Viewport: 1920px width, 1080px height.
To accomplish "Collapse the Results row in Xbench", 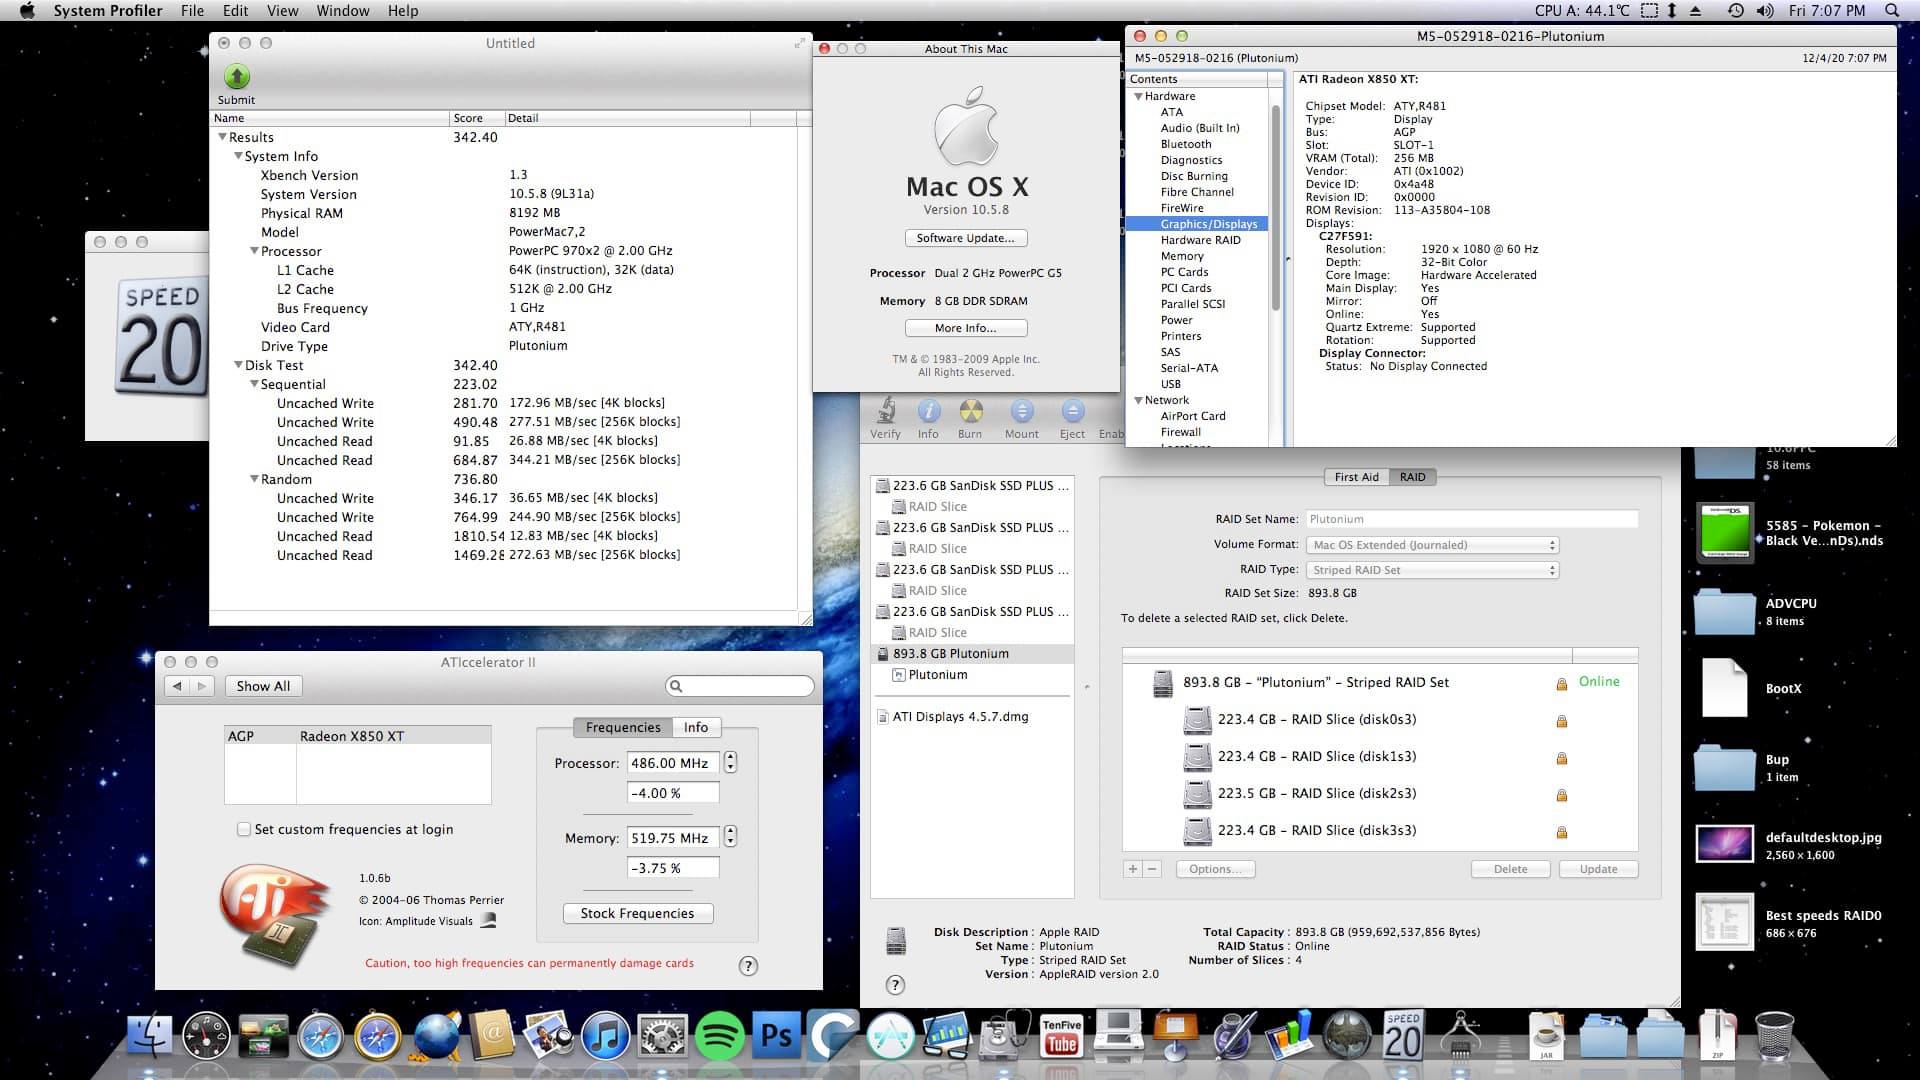I will pyautogui.click(x=222, y=137).
